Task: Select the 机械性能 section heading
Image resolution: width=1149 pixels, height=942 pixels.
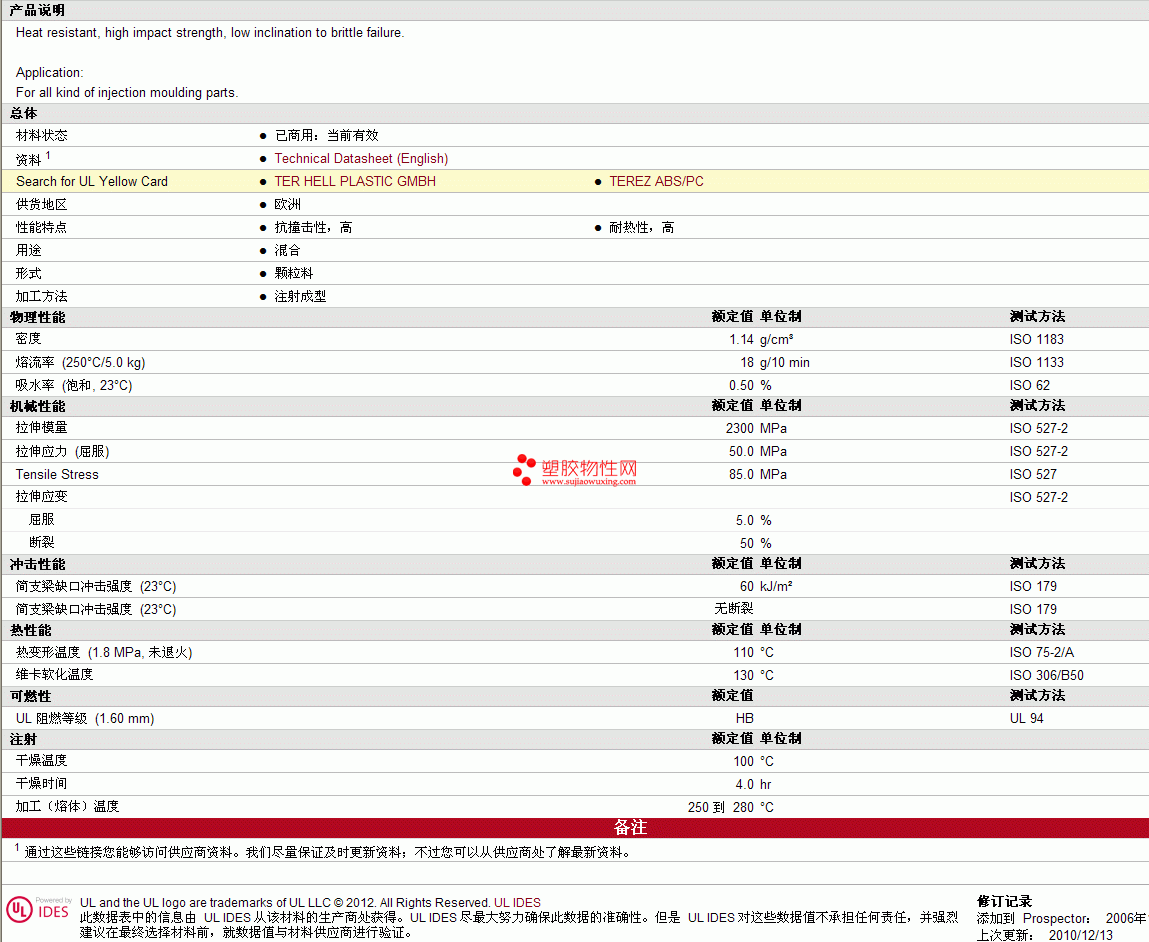Action: coord(37,406)
